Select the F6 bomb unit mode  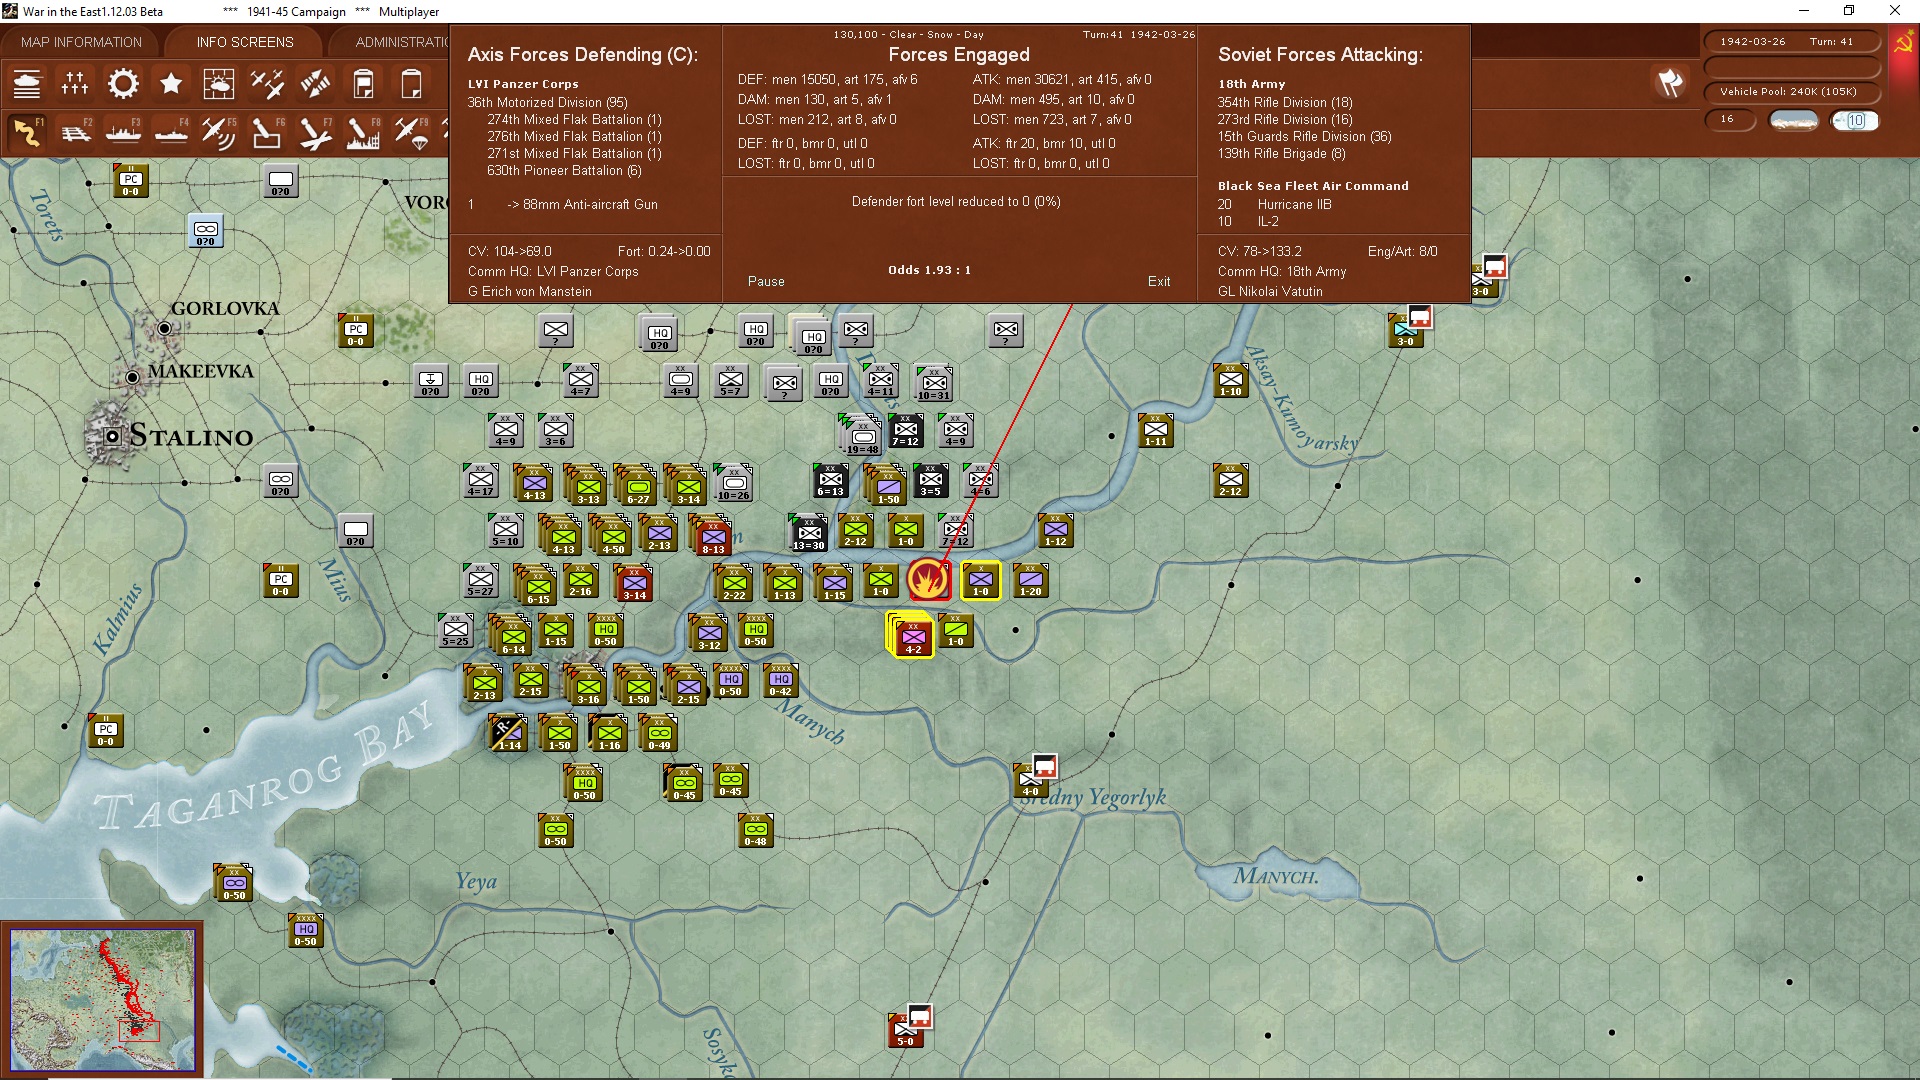point(267,132)
